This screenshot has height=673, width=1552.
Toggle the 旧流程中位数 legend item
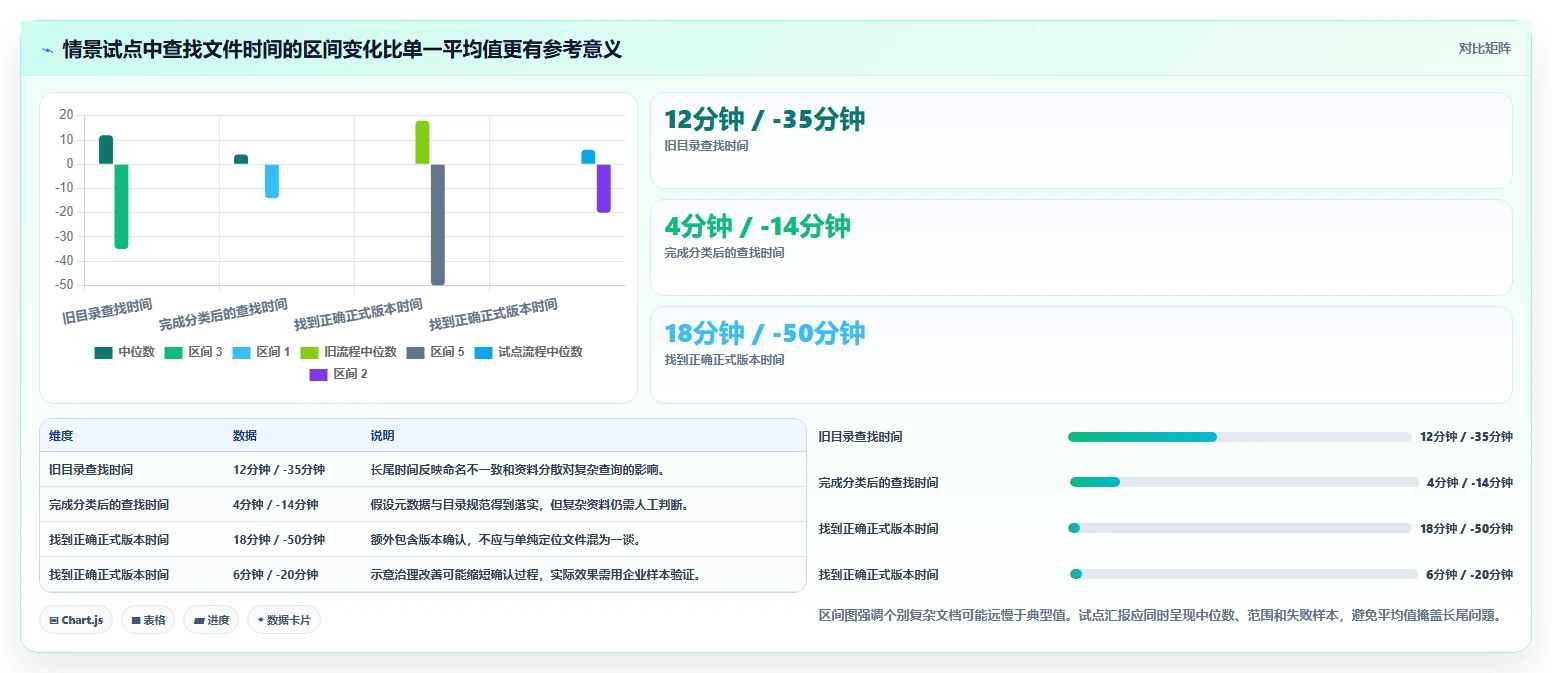tap(349, 352)
